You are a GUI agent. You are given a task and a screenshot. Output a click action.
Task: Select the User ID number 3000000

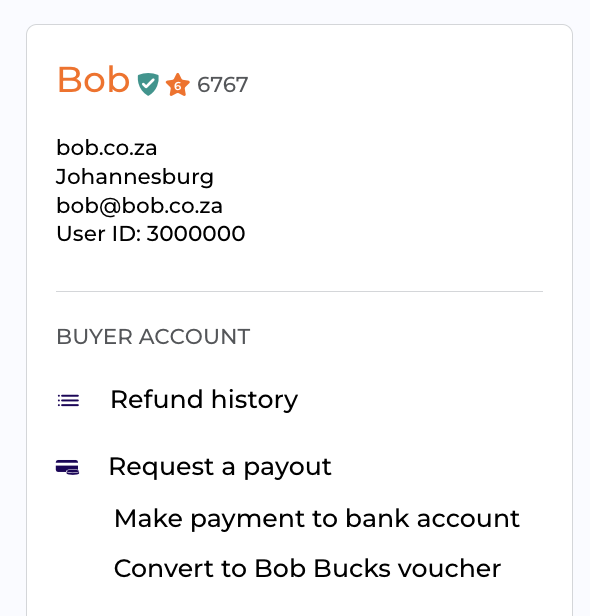point(196,234)
